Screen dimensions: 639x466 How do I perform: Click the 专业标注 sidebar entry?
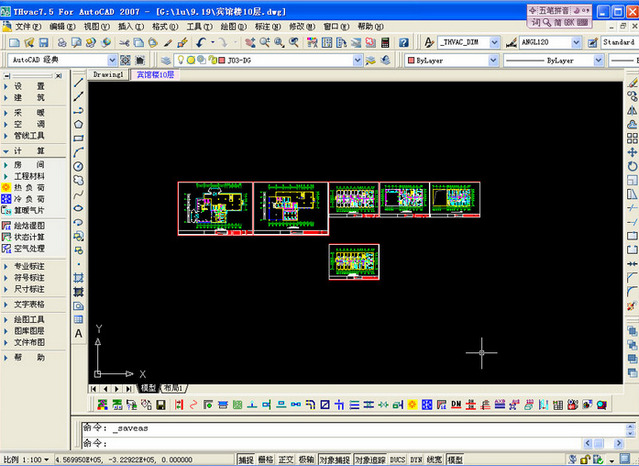(x=28, y=266)
